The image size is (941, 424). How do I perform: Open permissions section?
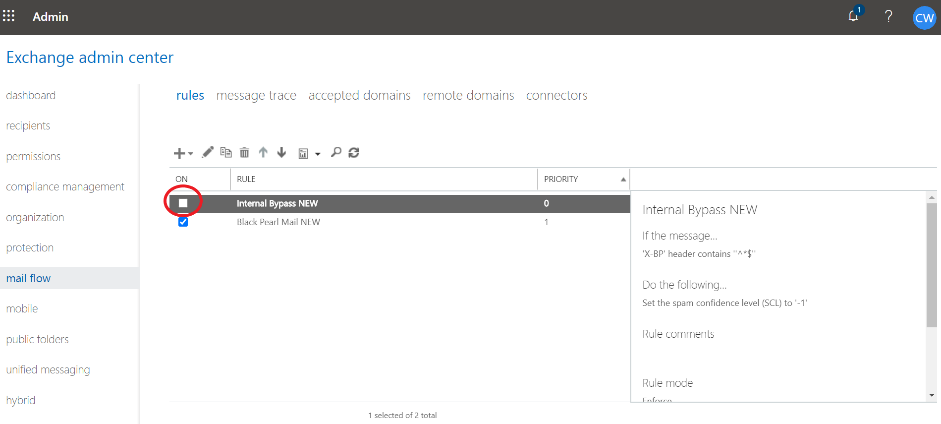[33, 157]
